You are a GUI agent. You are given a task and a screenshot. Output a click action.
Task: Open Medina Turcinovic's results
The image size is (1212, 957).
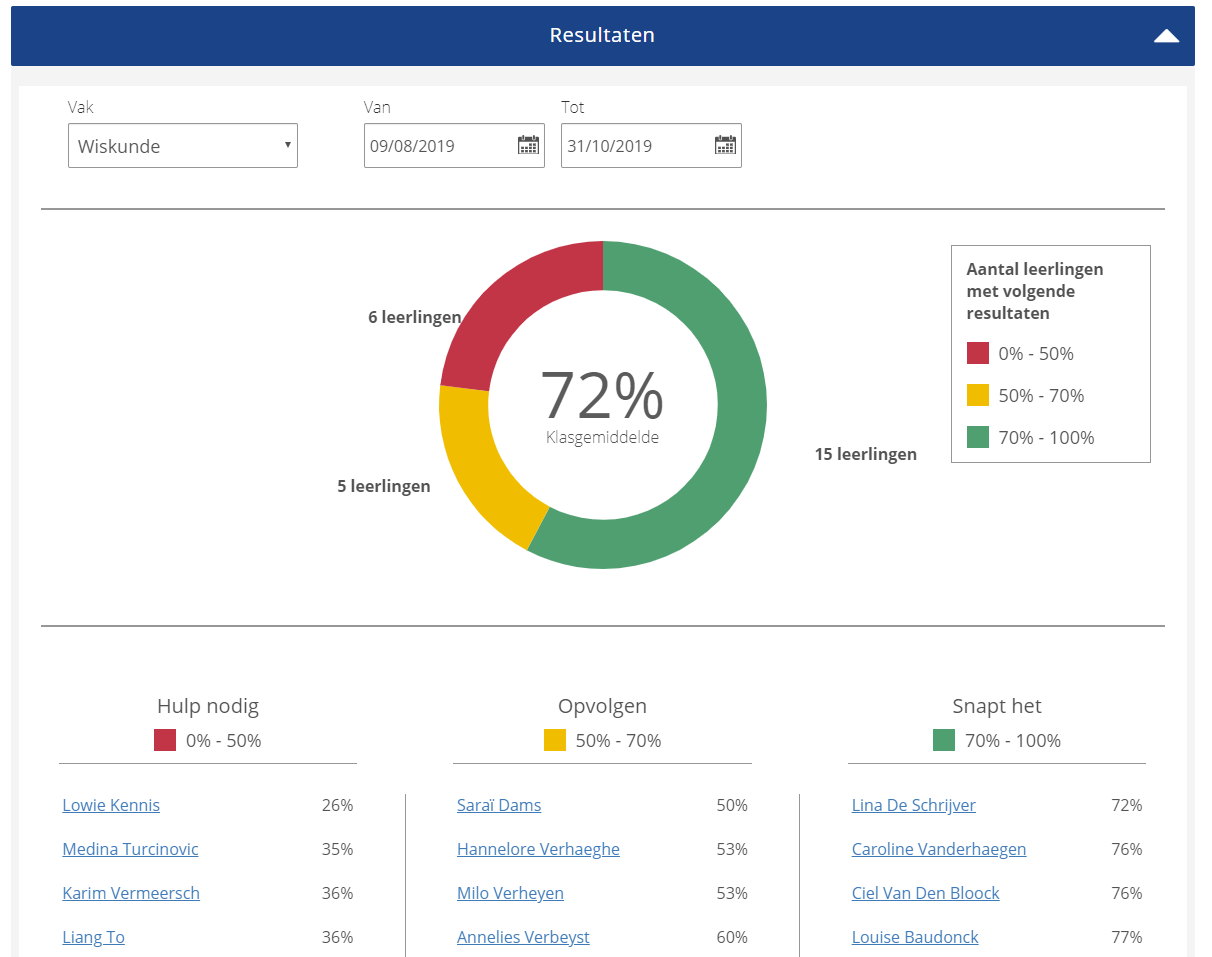click(130, 849)
